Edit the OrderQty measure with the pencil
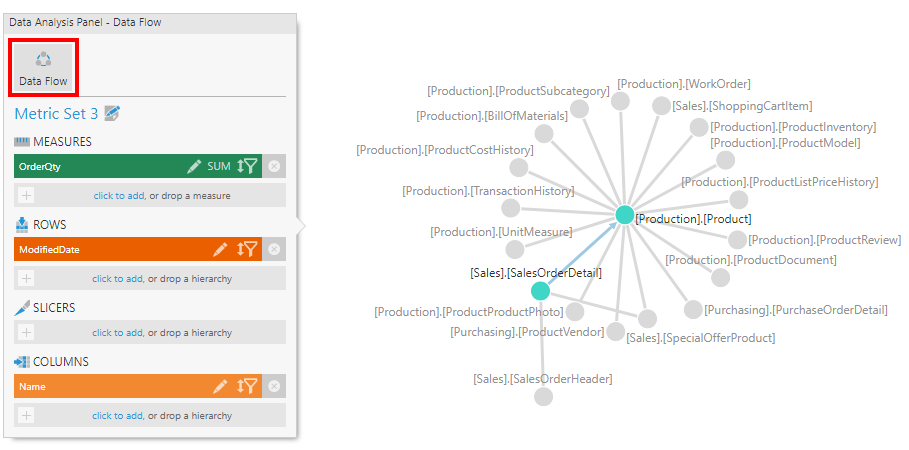Viewport: 909px width, 450px height. [194, 167]
